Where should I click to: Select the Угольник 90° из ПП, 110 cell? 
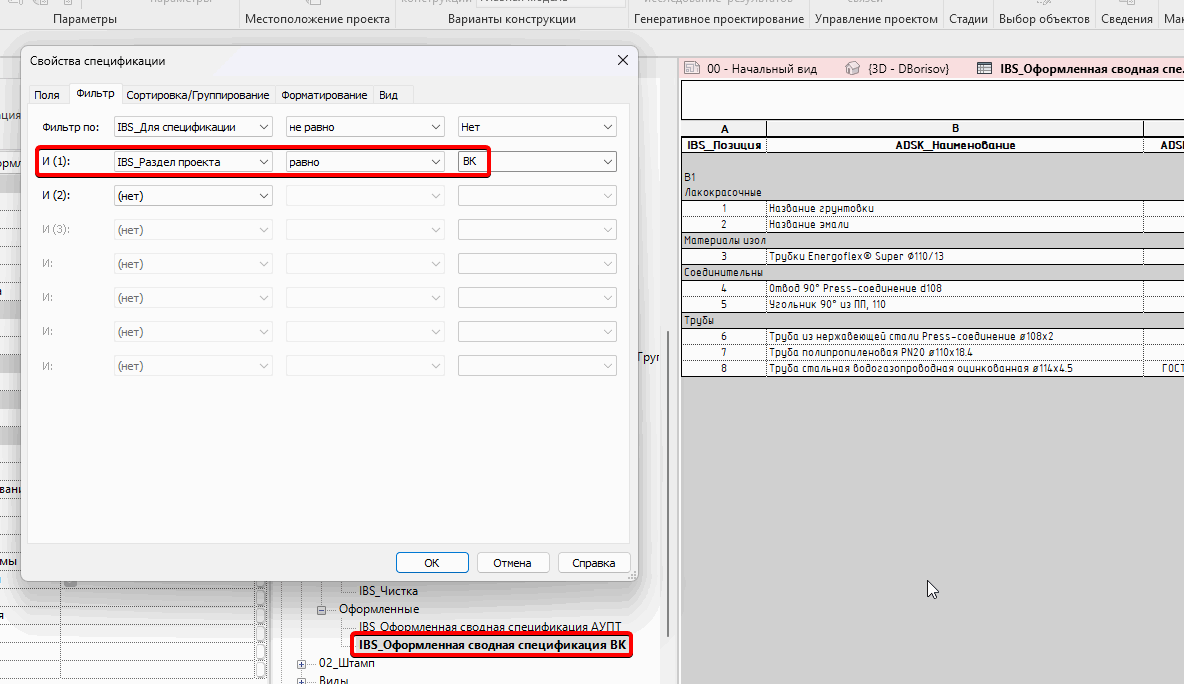coord(955,304)
